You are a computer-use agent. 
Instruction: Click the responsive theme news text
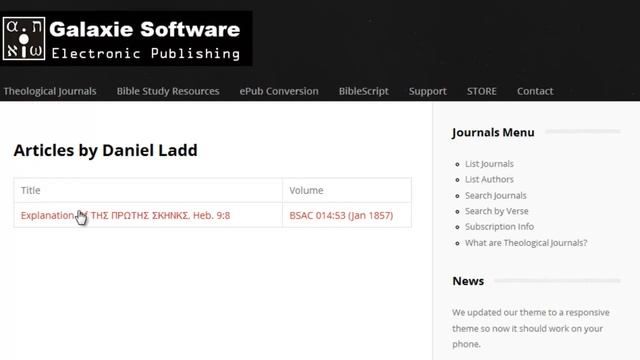pos(531,328)
